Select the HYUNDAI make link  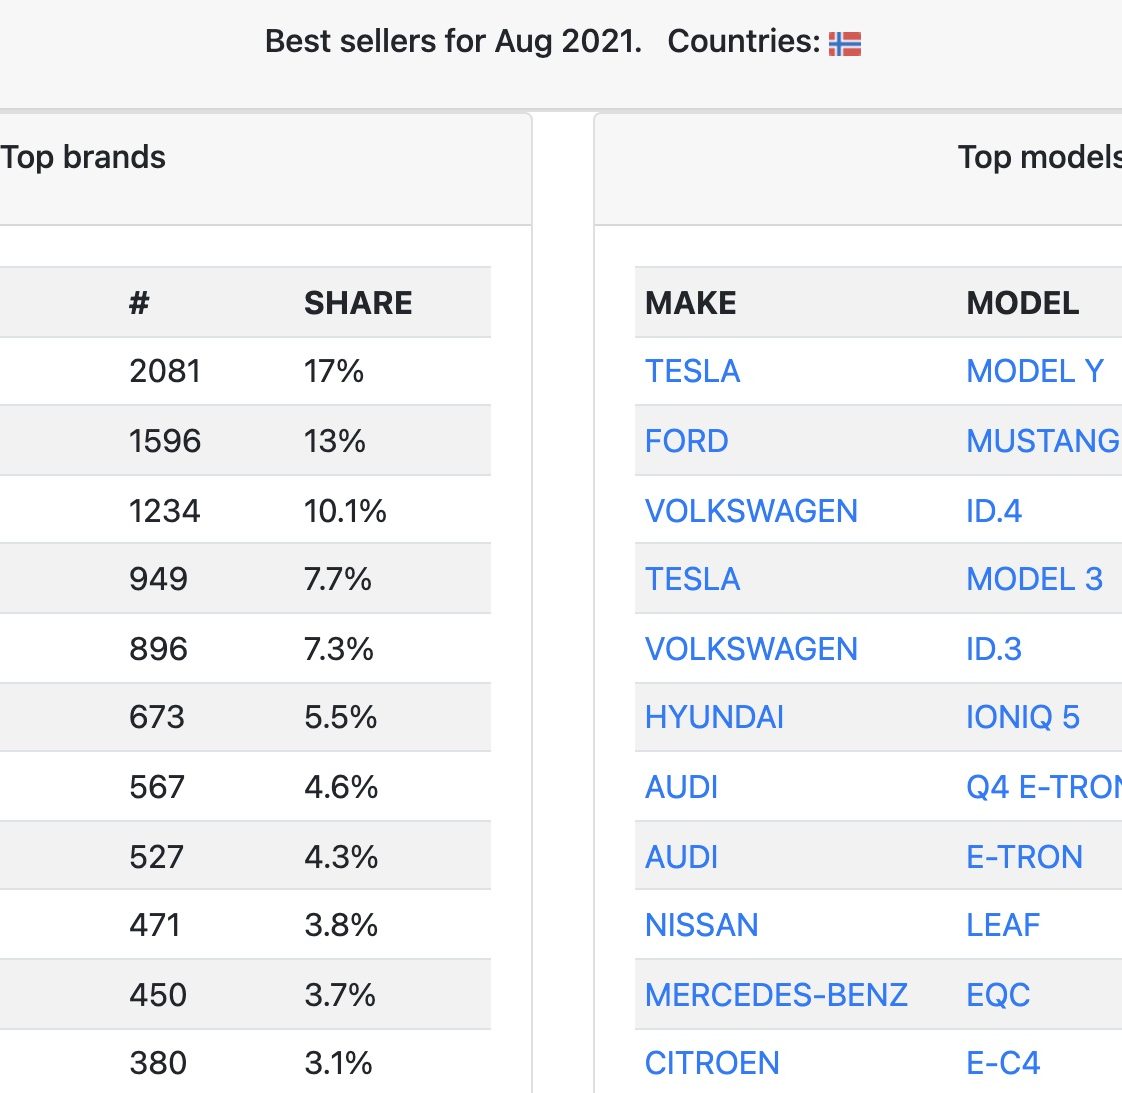coord(714,717)
